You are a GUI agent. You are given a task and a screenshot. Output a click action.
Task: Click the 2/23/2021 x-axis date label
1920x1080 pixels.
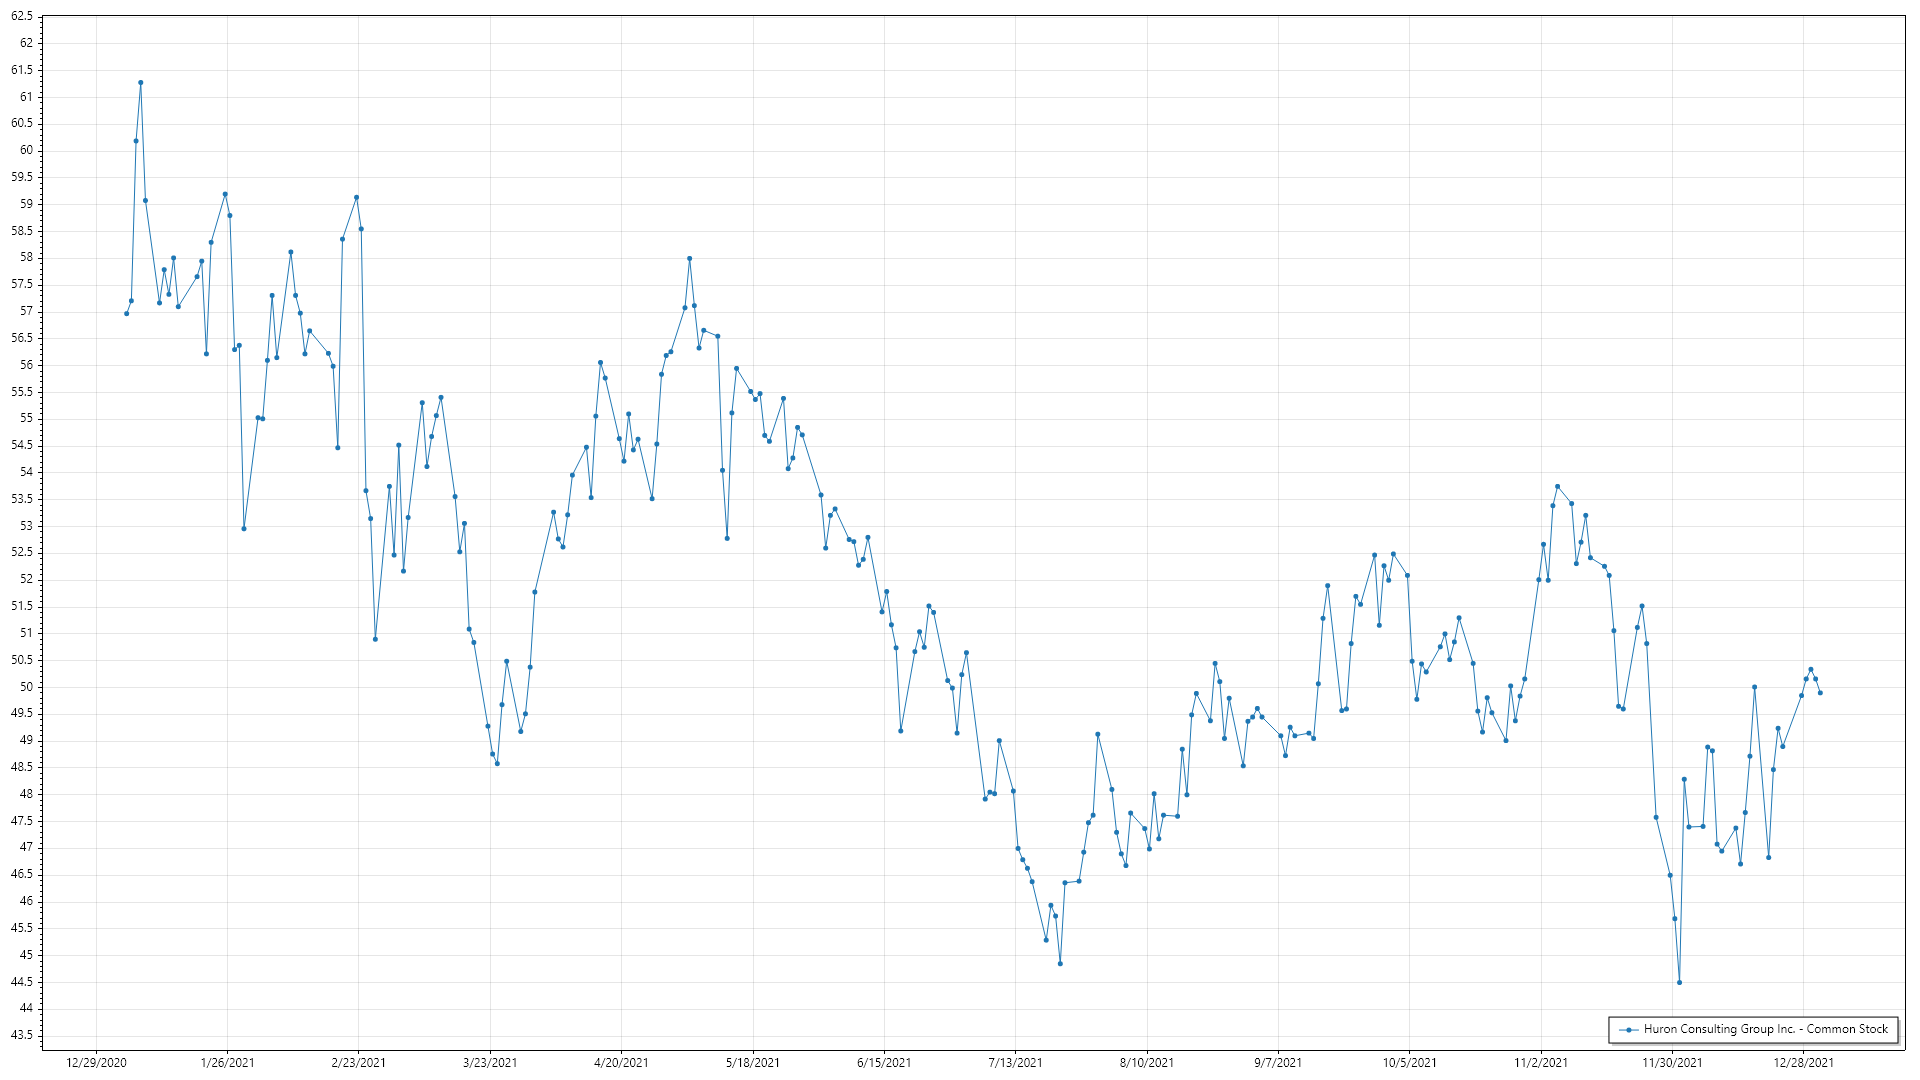358,1062
